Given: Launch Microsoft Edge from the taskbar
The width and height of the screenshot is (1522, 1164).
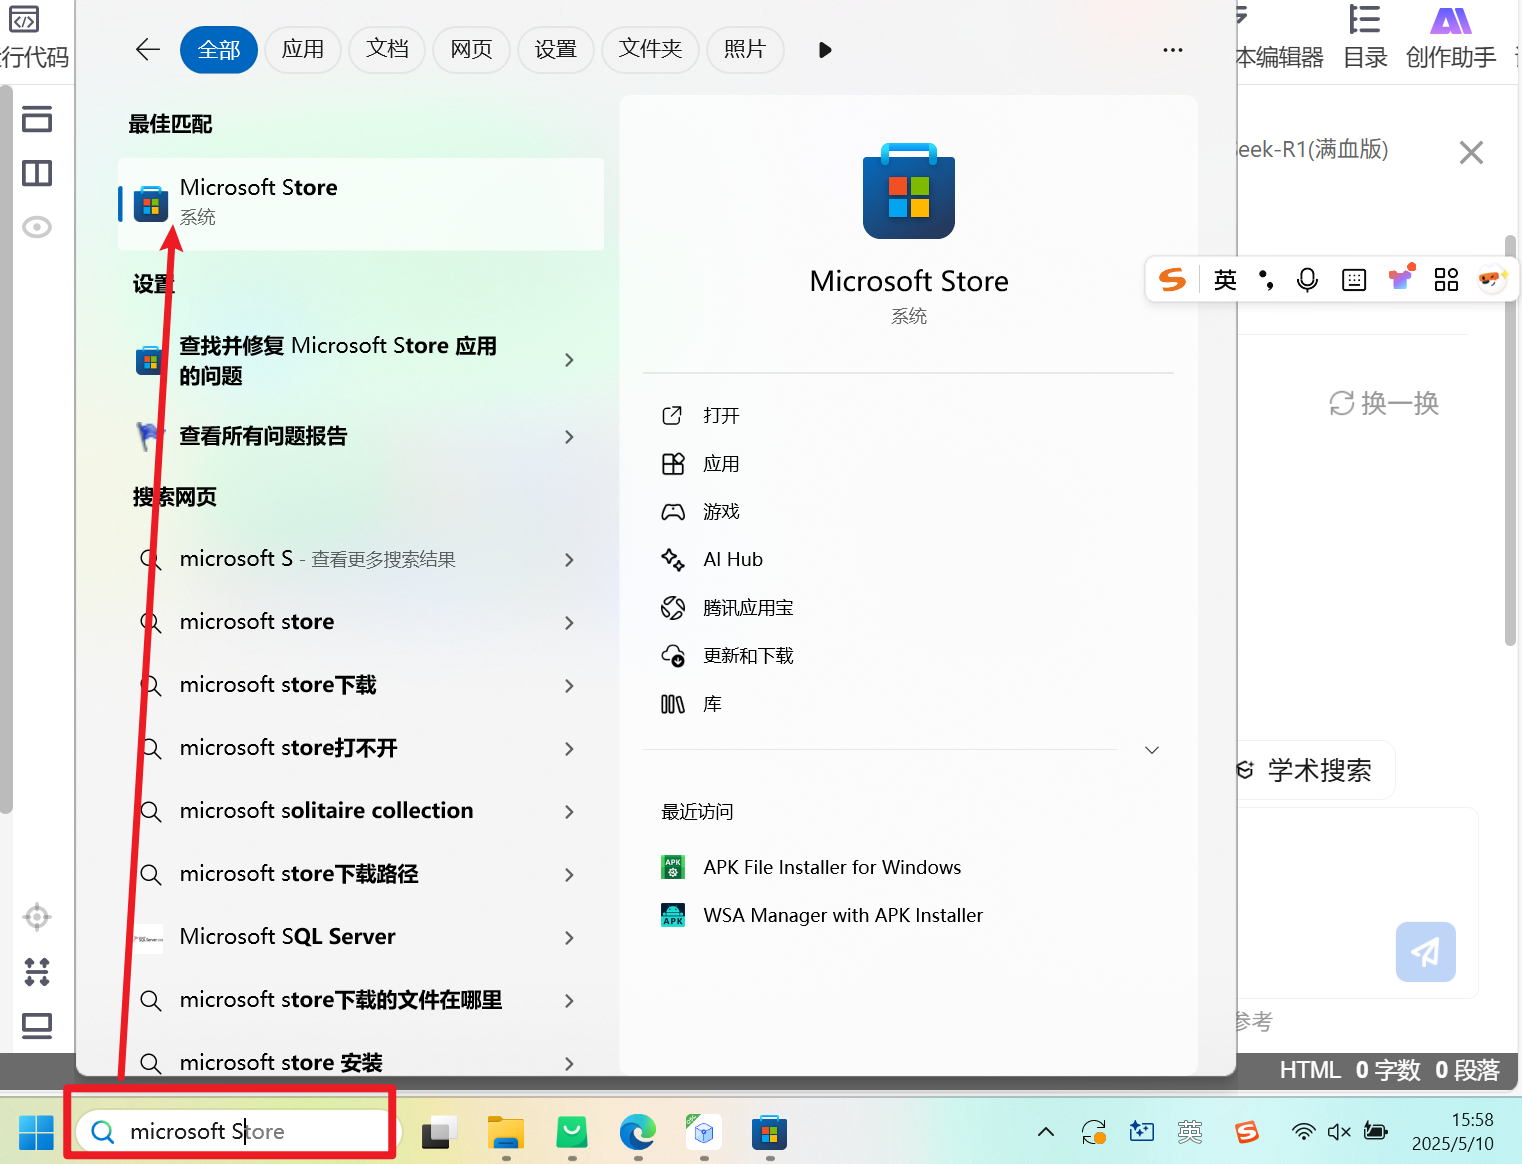Looking at the screenshot, I should (638, 1132).
